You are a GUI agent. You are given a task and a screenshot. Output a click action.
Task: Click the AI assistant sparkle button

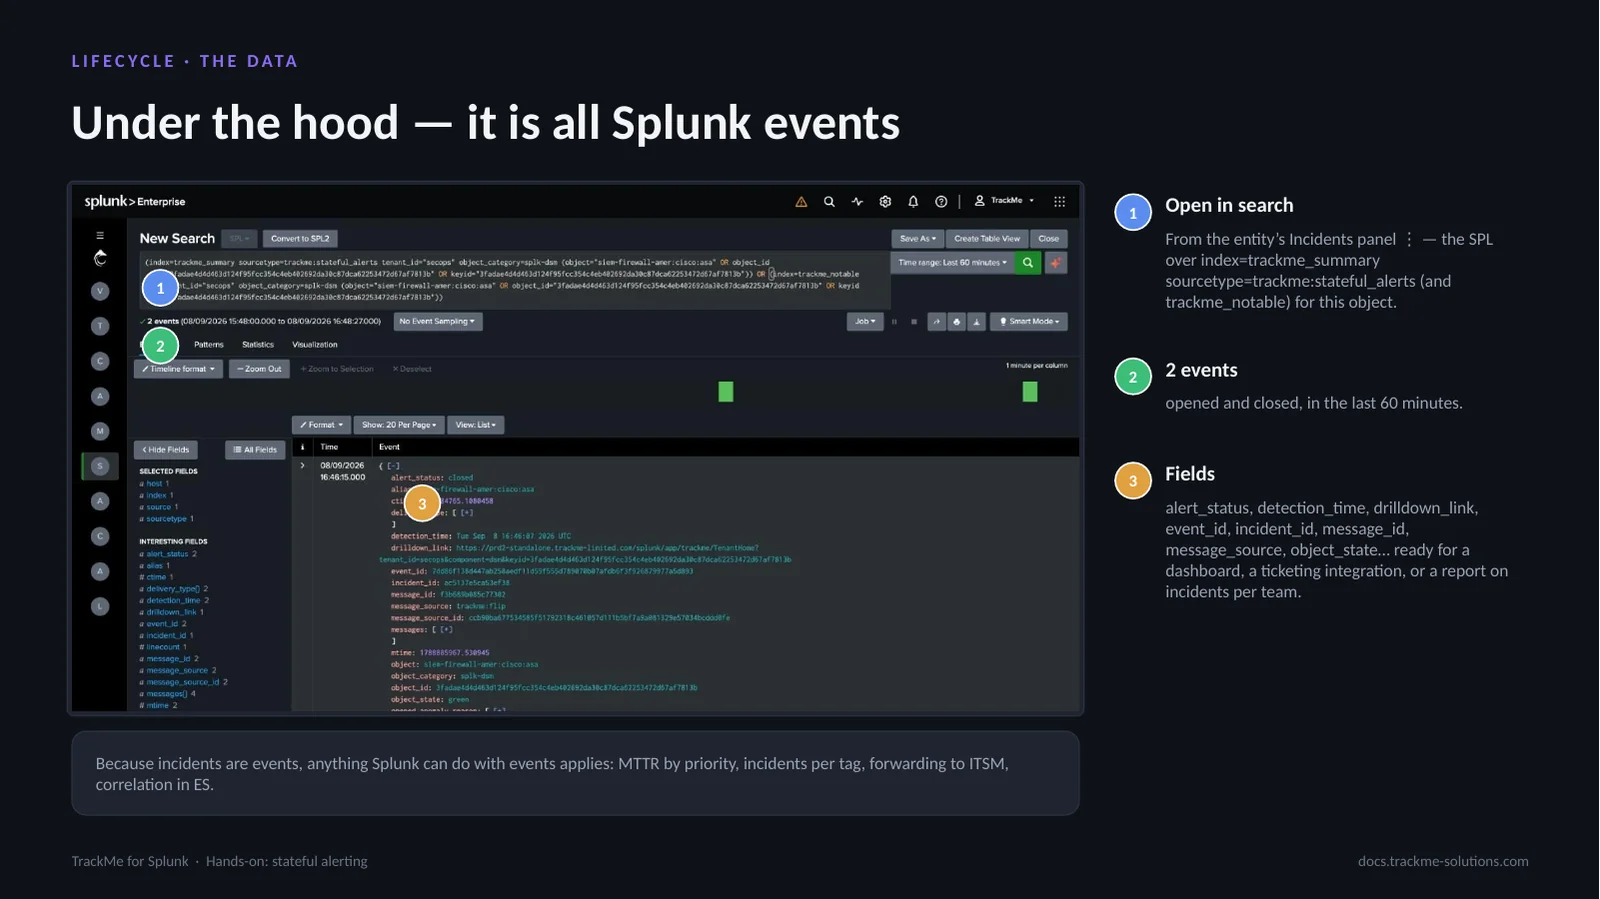click(1055, 263)
